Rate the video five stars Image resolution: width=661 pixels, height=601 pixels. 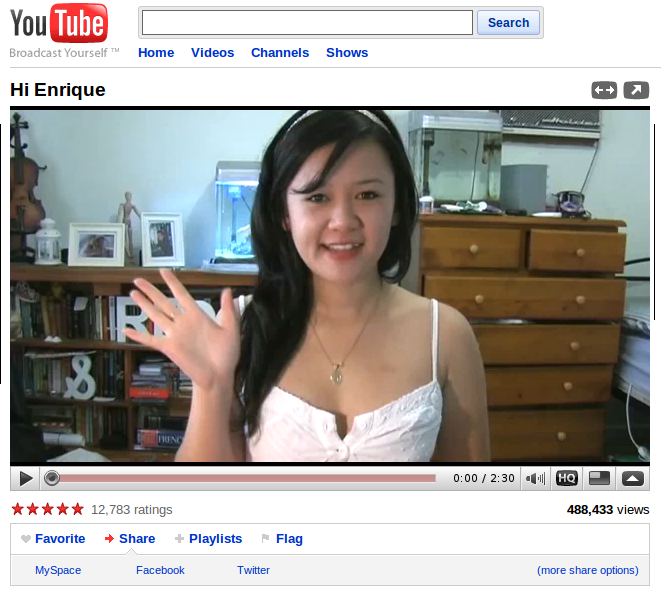click(x=77, y=509)
